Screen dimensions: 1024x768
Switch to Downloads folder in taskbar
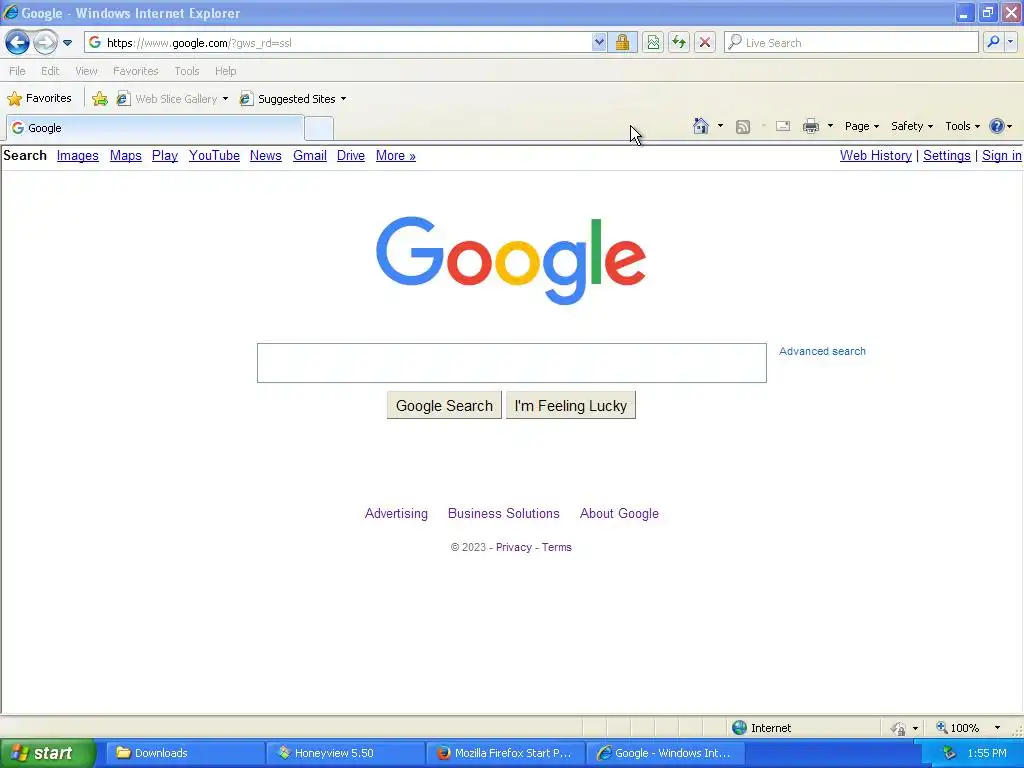pyautogui.click(x=185, y=753)
